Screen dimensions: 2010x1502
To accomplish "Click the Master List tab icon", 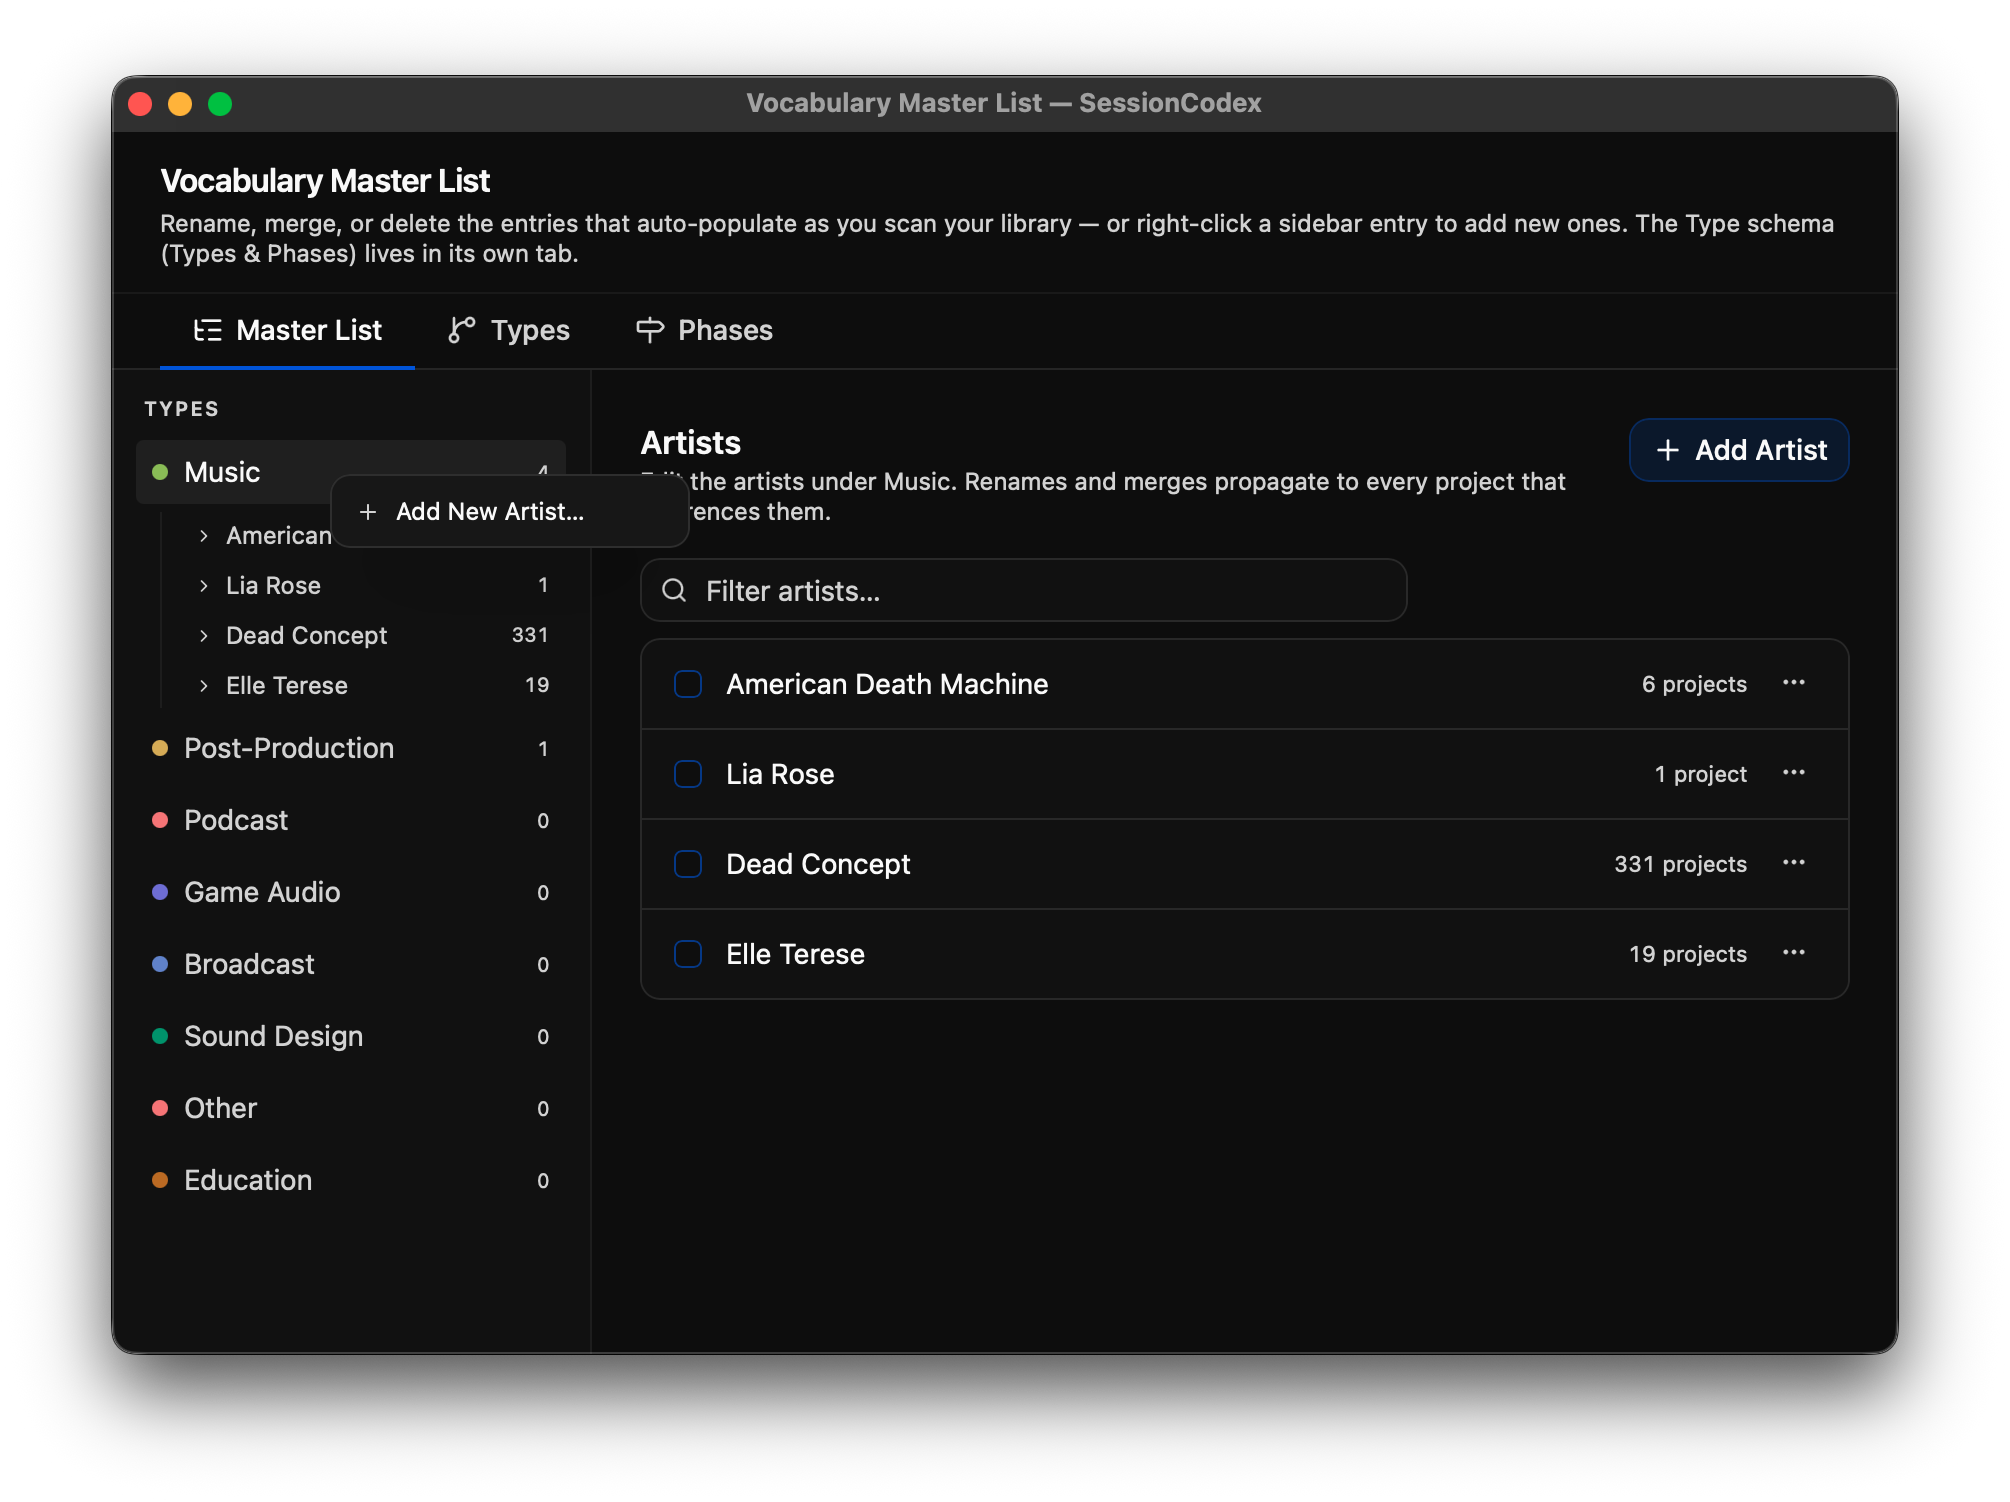I will tap(208, 330).
